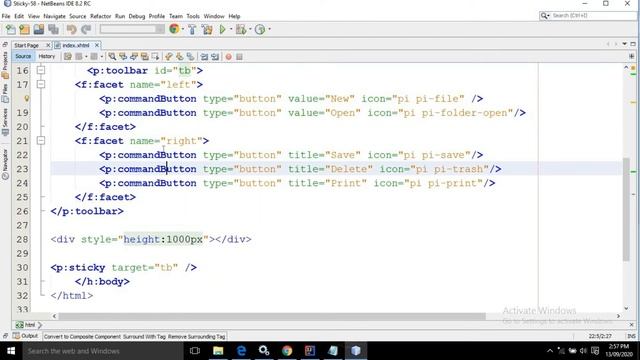640x360 pixels.
Task: Open the Navigator side panel tab
Action: (x=5, y=164)
